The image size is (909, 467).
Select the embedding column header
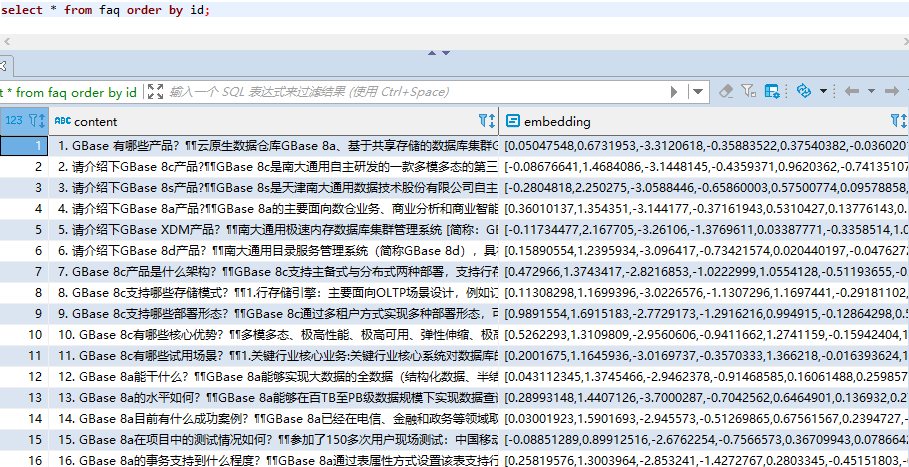point(704,121)
